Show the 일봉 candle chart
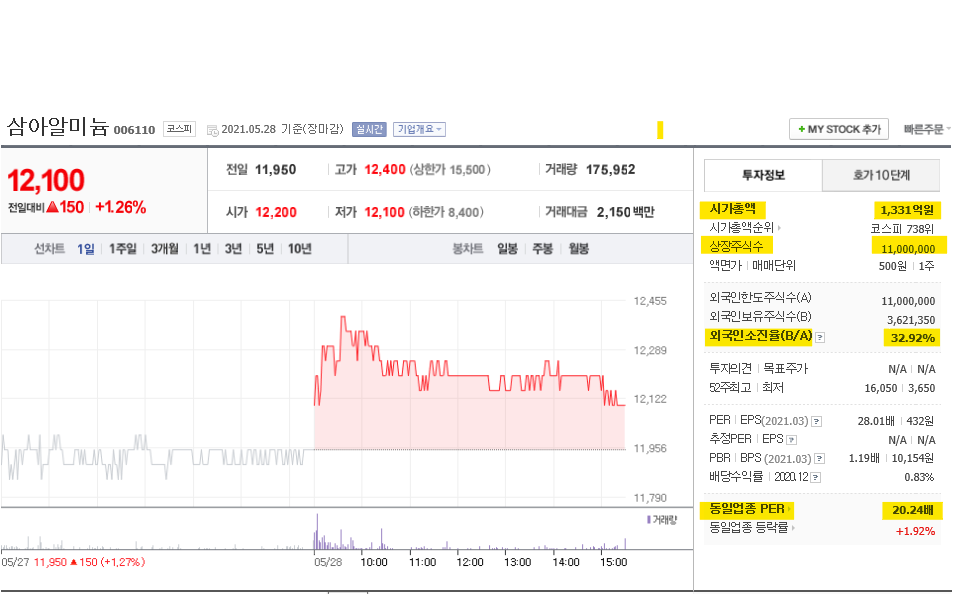 pyautogui.click(x=507, y=249)
